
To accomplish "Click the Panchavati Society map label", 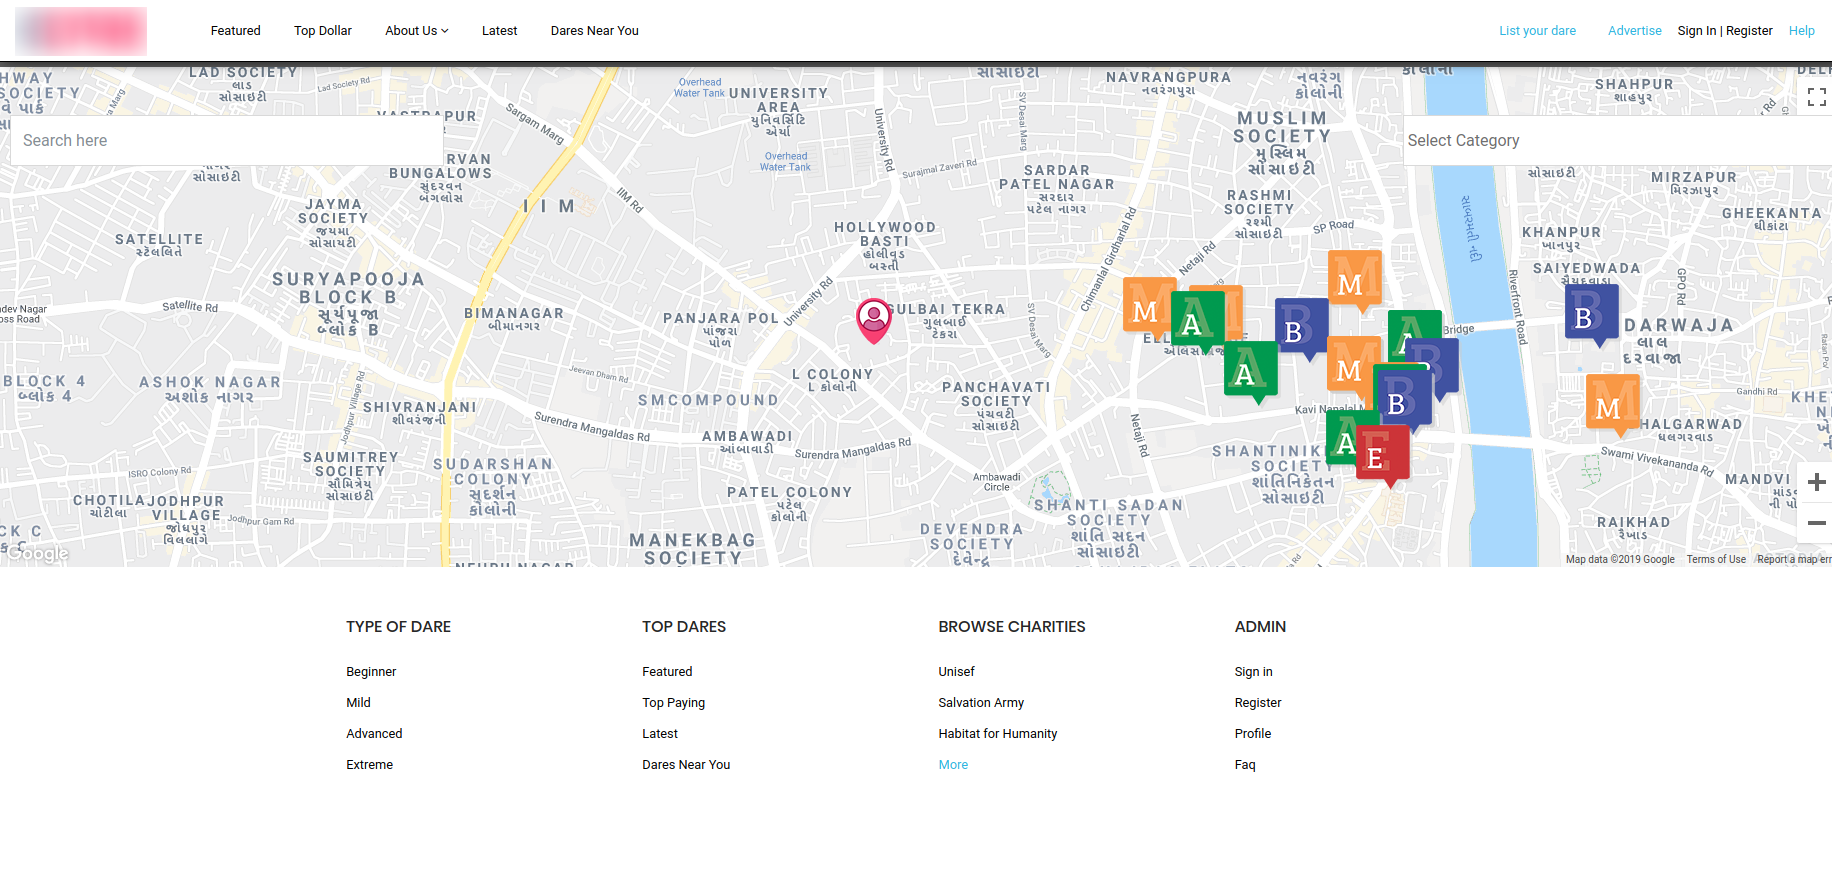I will click(x=996, y=406).
